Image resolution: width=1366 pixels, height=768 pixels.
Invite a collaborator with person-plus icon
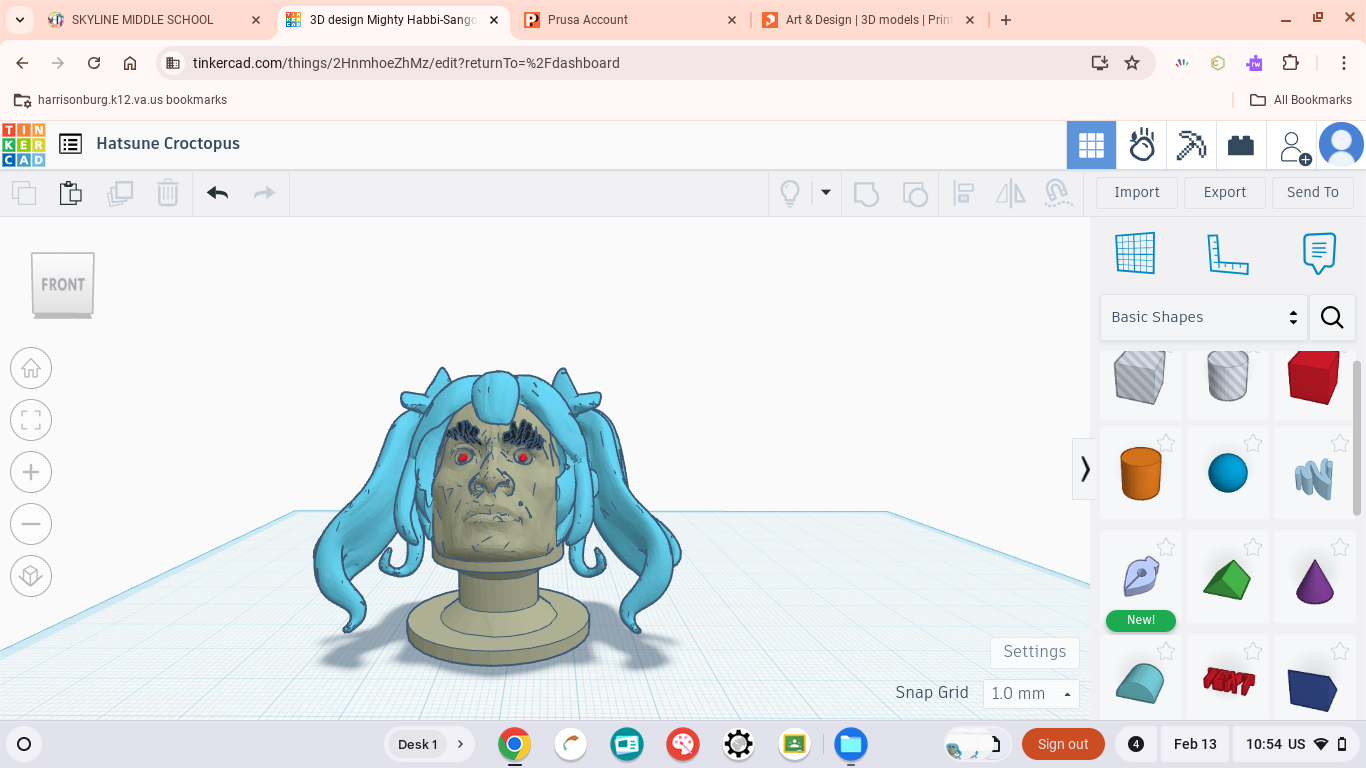click(1293, 146)
